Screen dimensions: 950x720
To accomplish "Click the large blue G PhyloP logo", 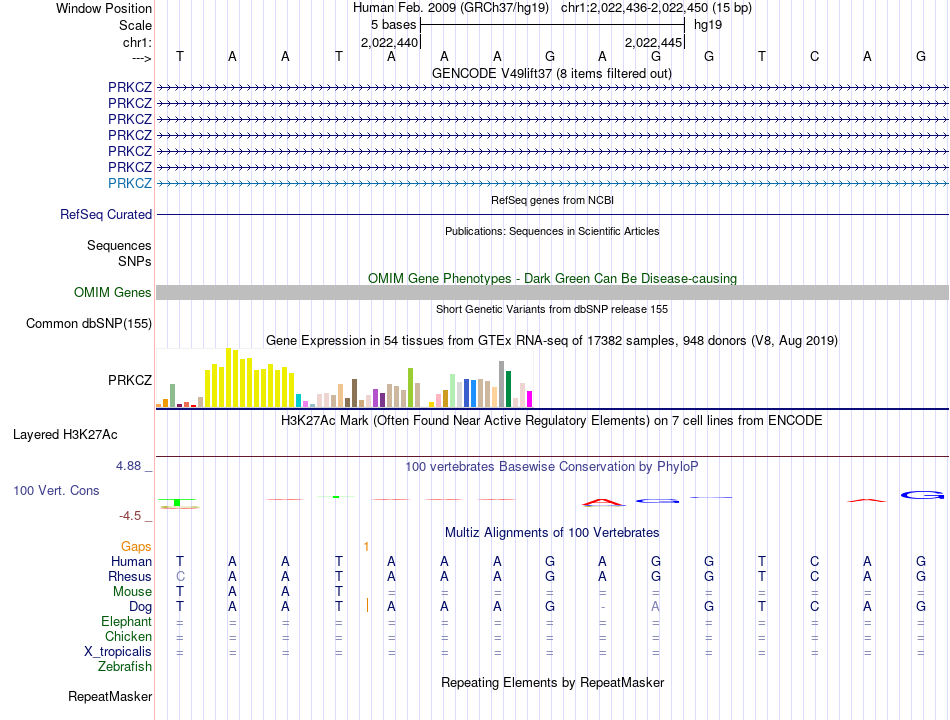I will [922, 495].
